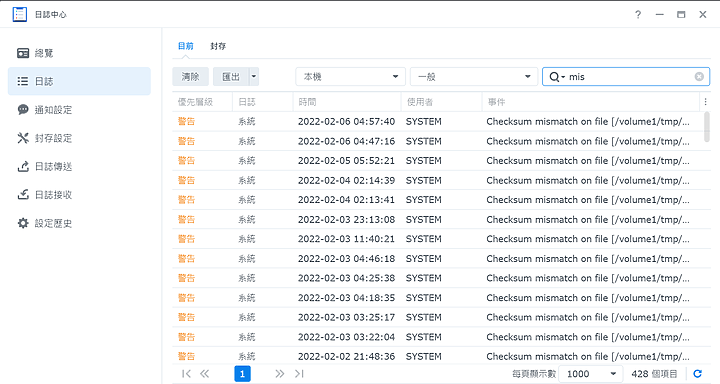
Task: Click the 428 個項目 item count
Action: click(x=654, y=374)
